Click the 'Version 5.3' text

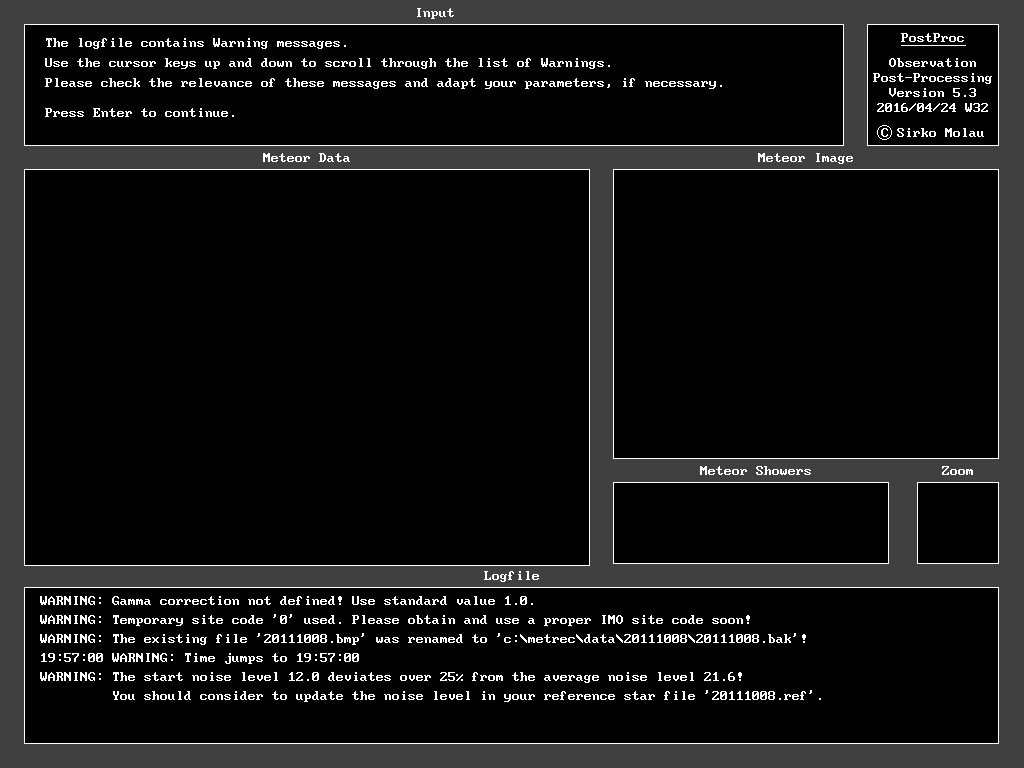pyautogui.click(x=932, y=93)
